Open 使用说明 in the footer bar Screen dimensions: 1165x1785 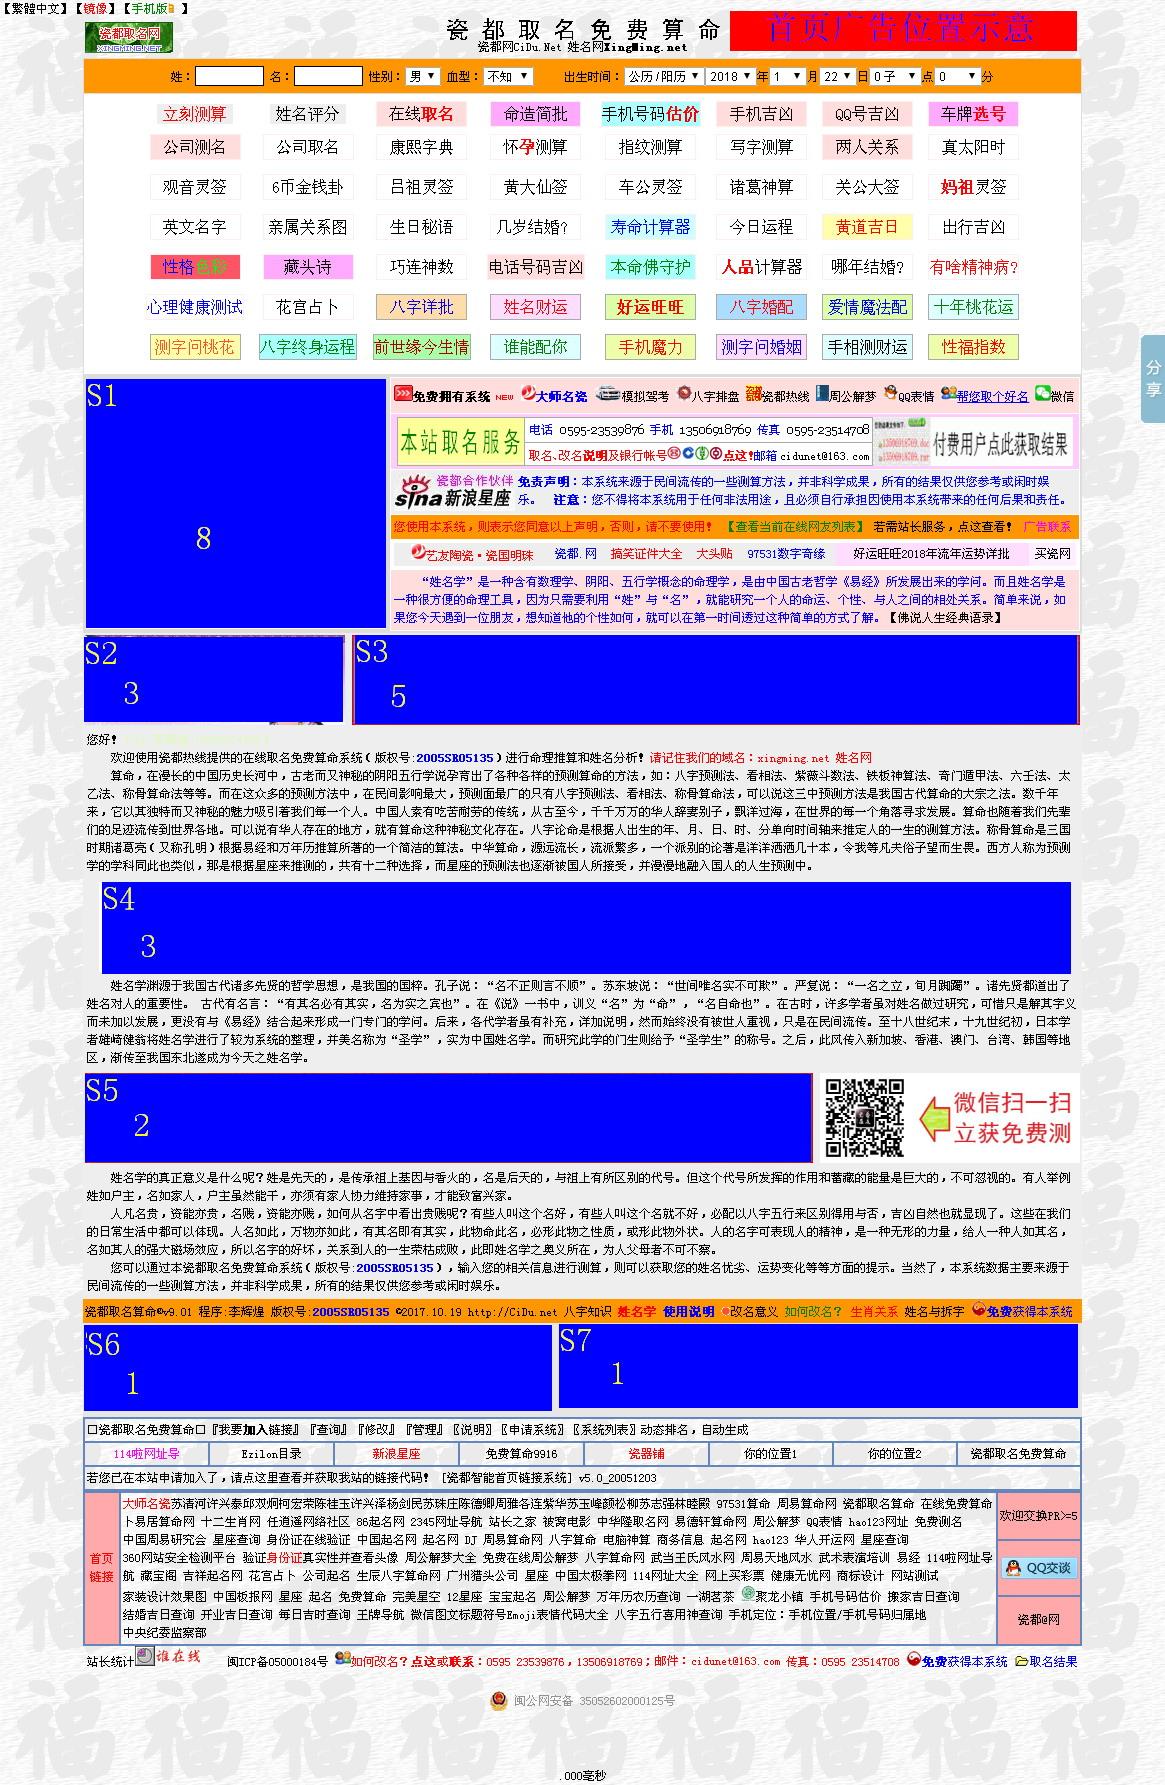click(x=689, y=1311)
